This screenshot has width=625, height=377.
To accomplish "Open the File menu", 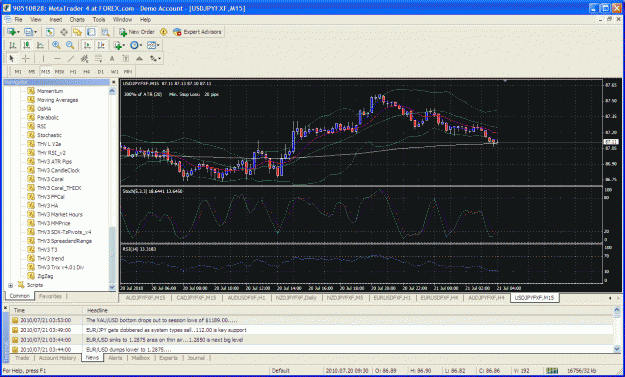I will tap(18, 20).
